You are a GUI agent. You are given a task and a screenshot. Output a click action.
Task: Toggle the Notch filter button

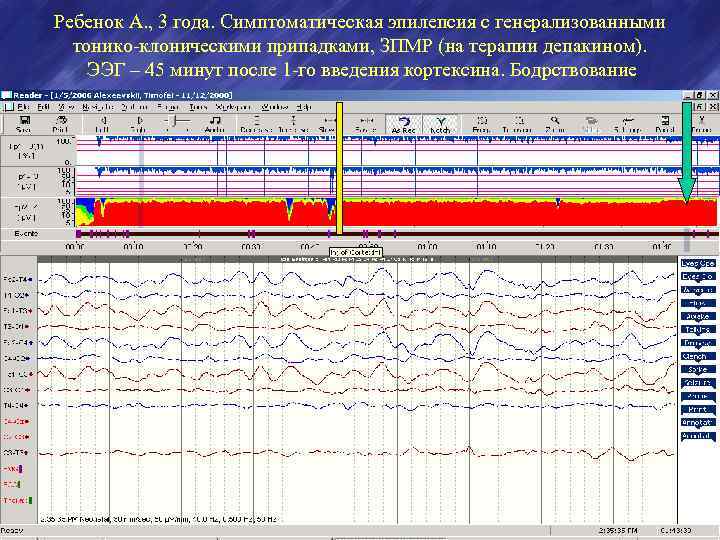pyautogui.click(x=440, y=124)
